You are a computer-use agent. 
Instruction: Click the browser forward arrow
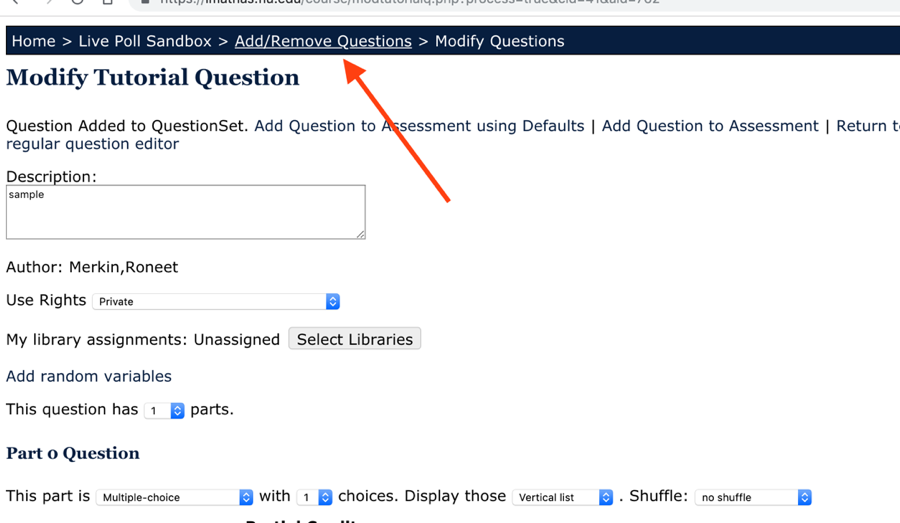tap(47, 2)
